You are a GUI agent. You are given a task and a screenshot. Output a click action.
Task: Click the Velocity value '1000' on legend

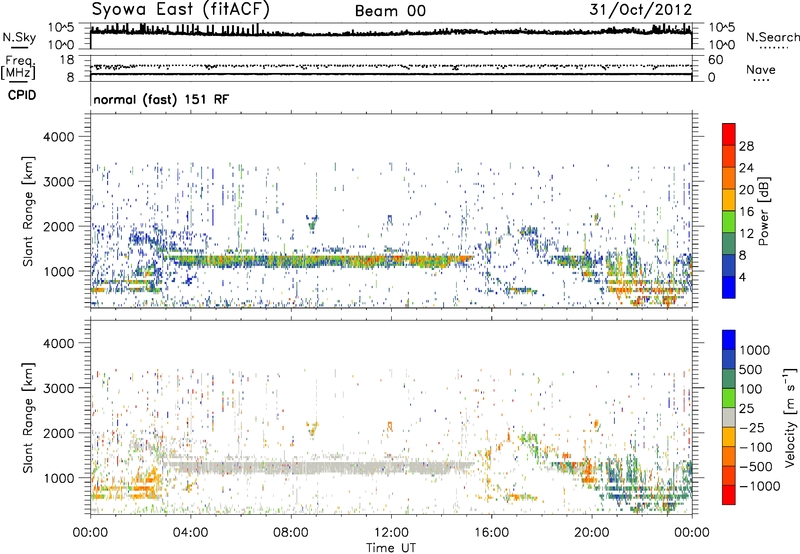pyautogui.click(x=755, y=350)
